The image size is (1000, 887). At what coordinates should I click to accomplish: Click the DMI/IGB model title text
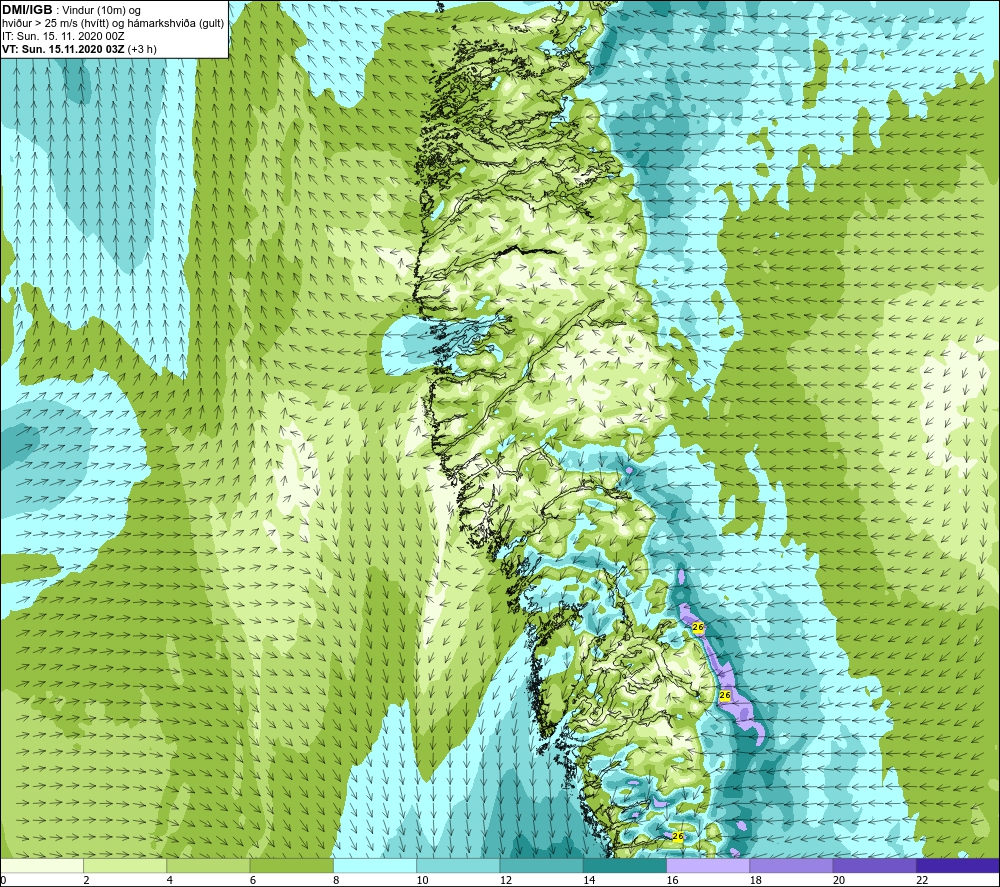pos(27,10)
